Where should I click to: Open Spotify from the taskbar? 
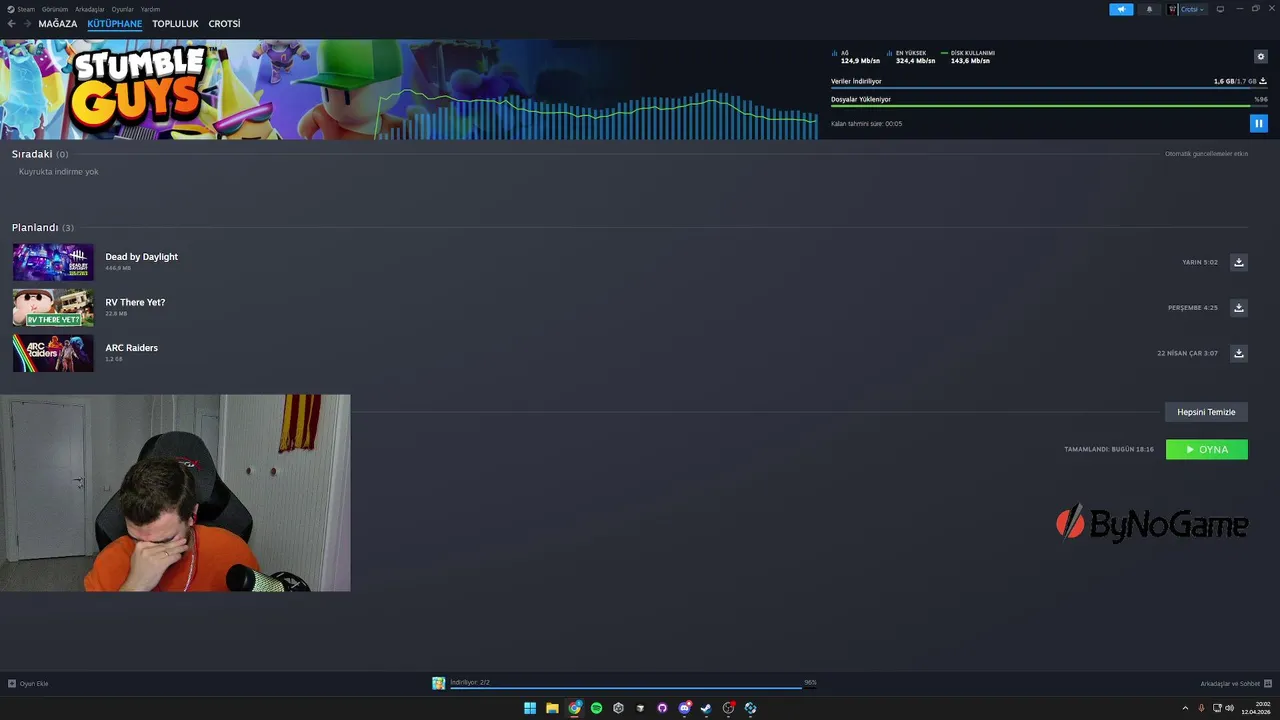[597, 708]
